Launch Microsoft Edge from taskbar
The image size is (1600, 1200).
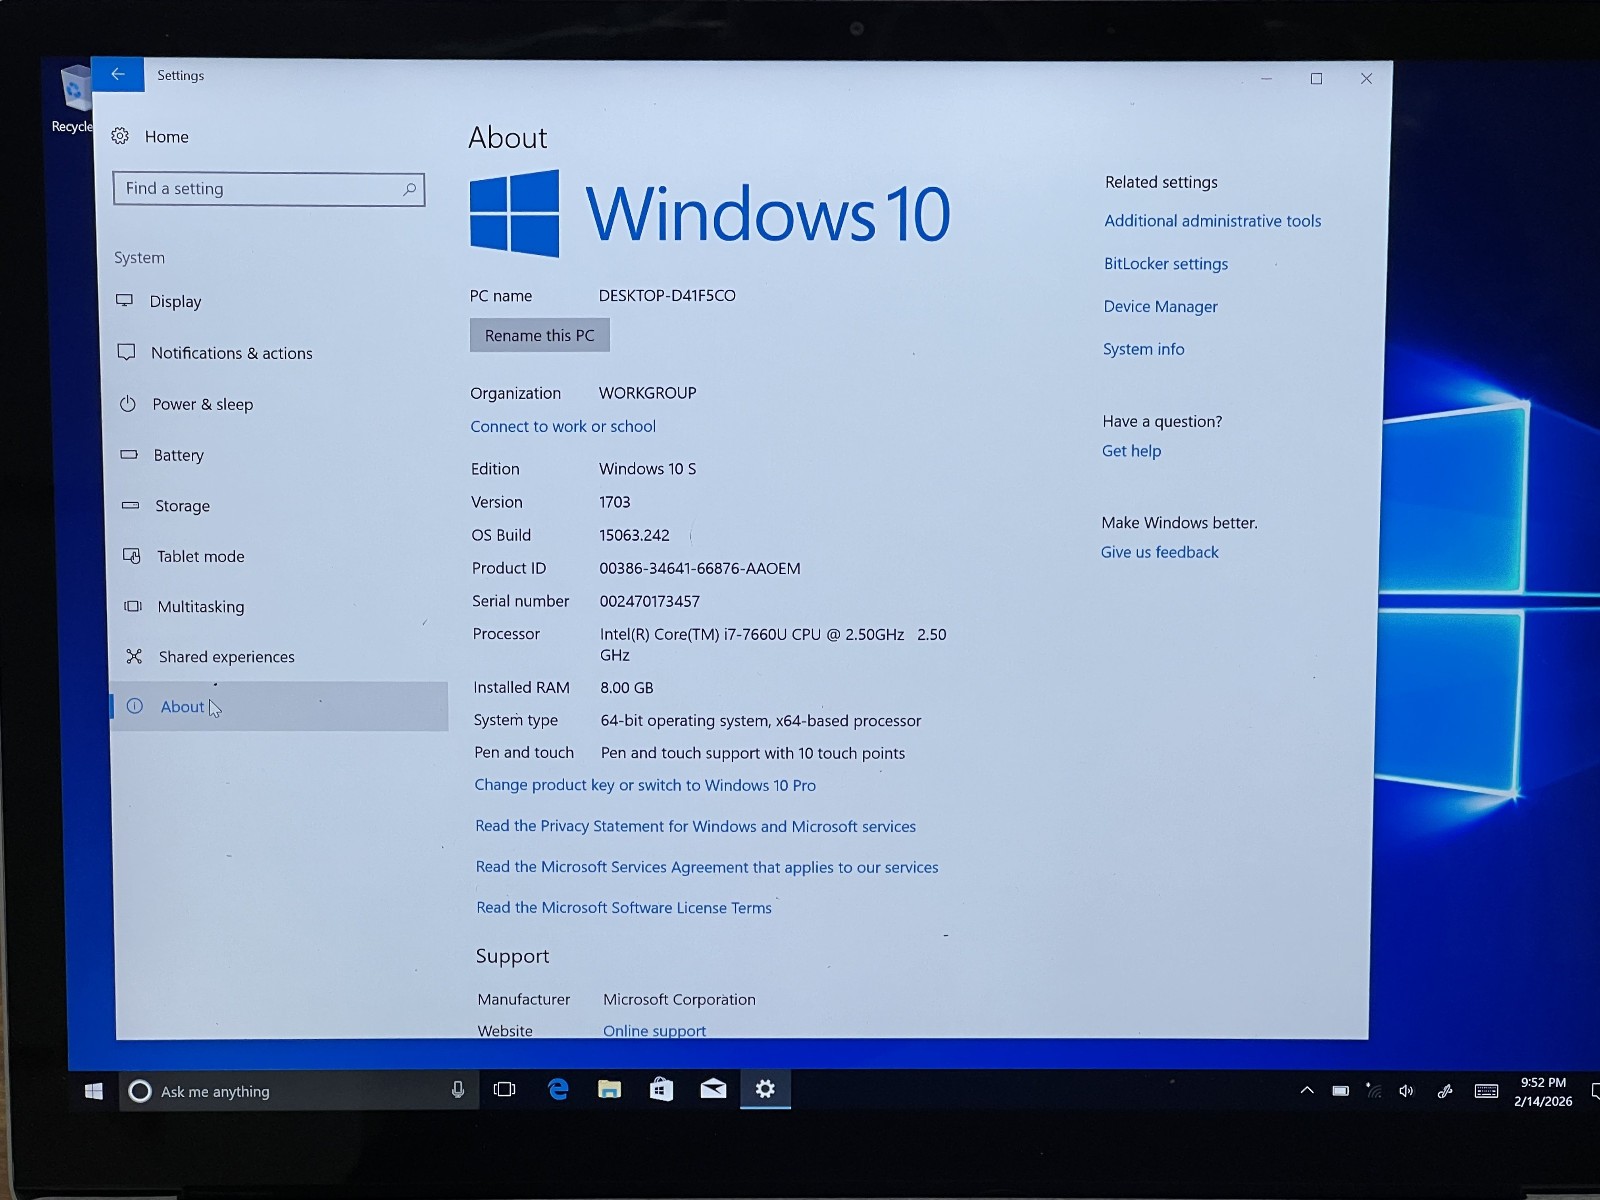[x=558, y=1089]
